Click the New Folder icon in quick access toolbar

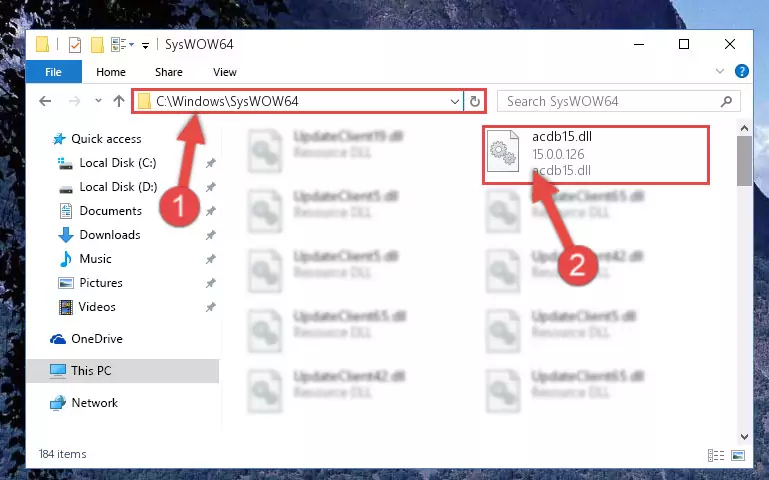(97, 45)
